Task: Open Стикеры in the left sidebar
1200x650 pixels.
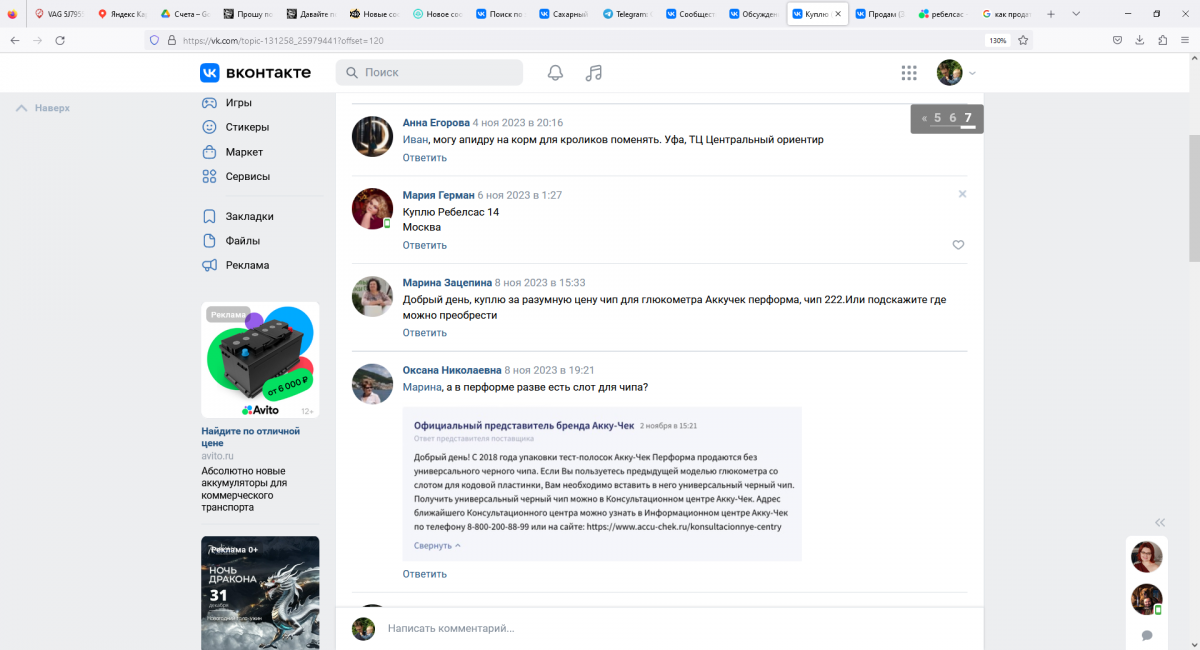Action: pos(246,127)
